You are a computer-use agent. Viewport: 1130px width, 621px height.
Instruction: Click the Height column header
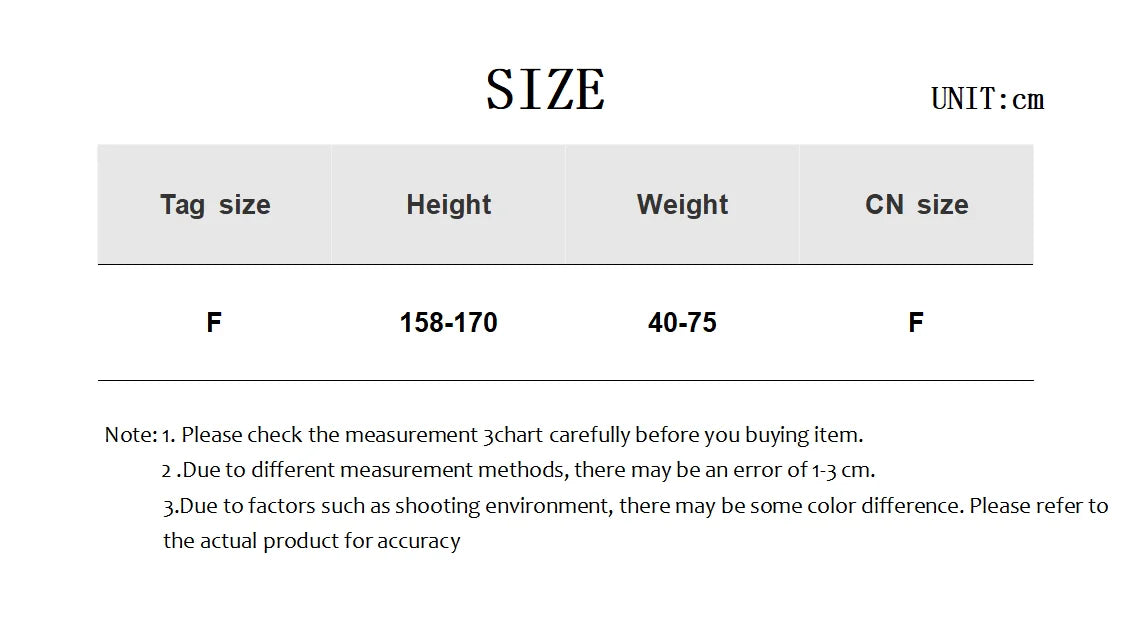[448, 205]
